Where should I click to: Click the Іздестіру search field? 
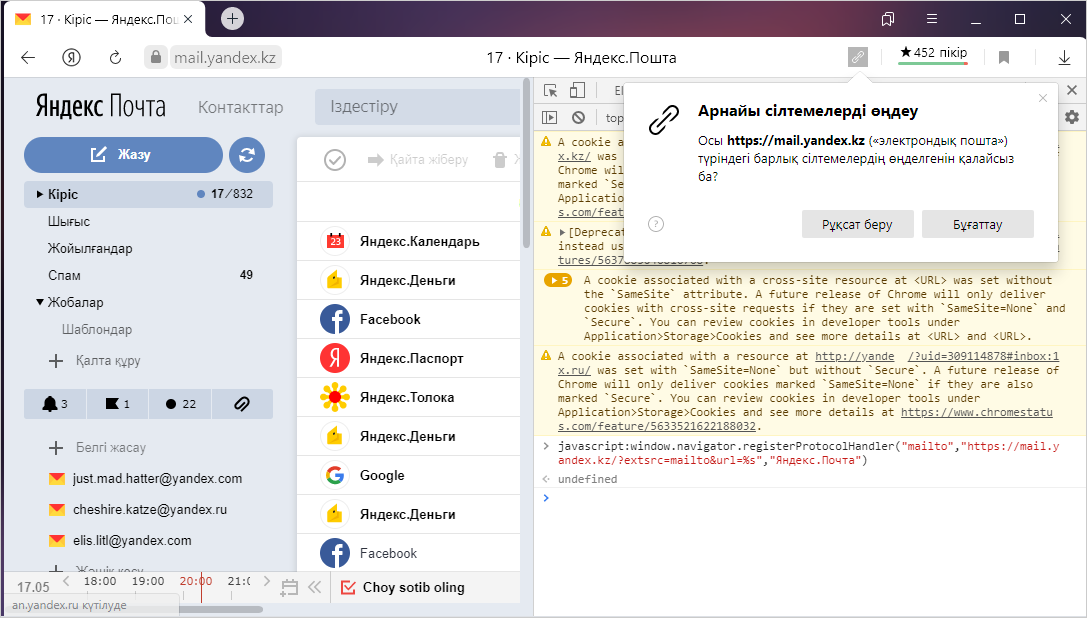click(415, 106)
